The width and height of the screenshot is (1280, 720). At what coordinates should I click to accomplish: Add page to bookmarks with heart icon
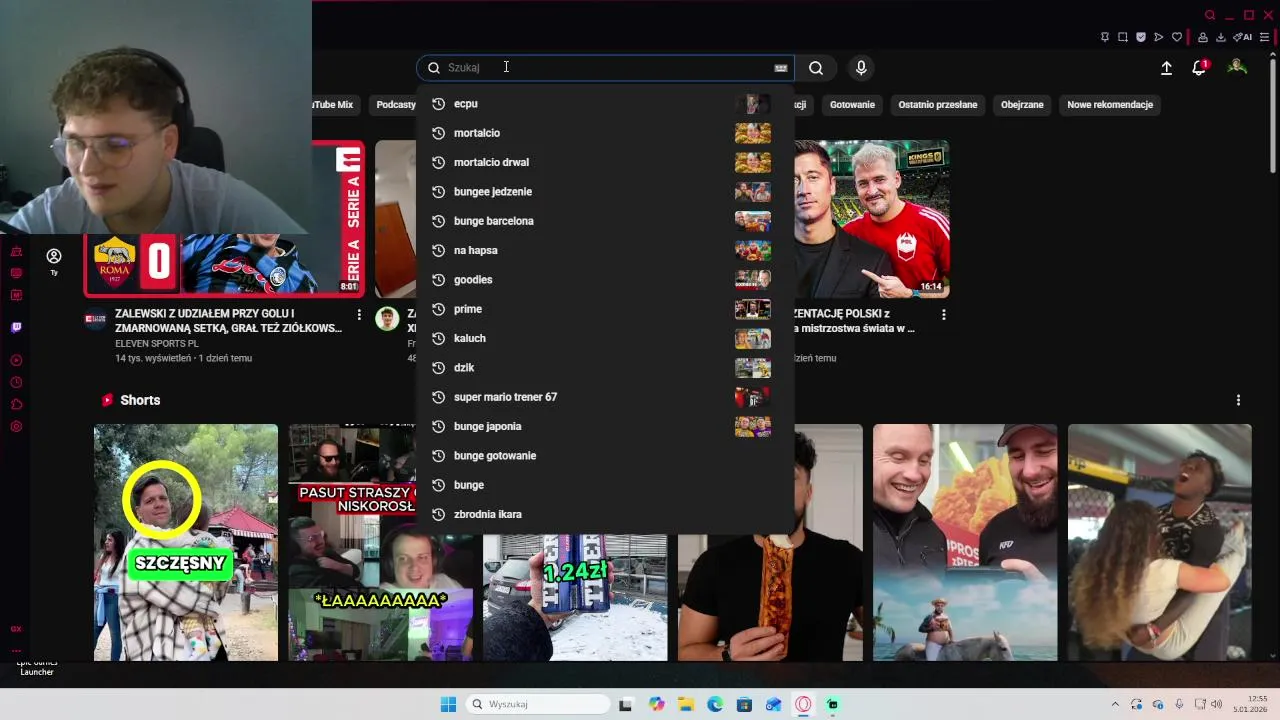[x=1177, y=37]
